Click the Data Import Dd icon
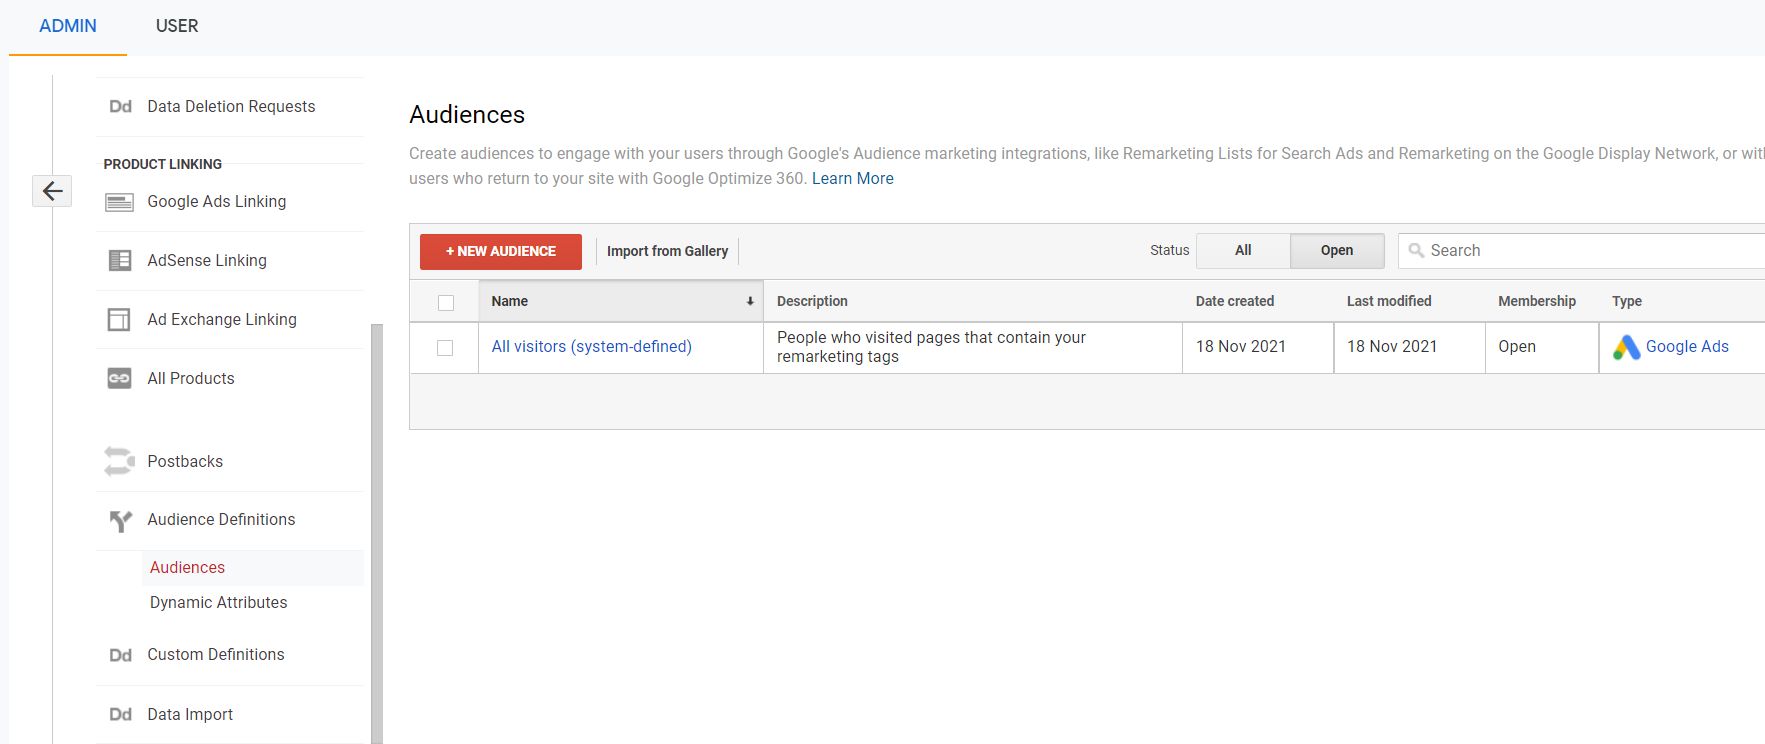 120,714
